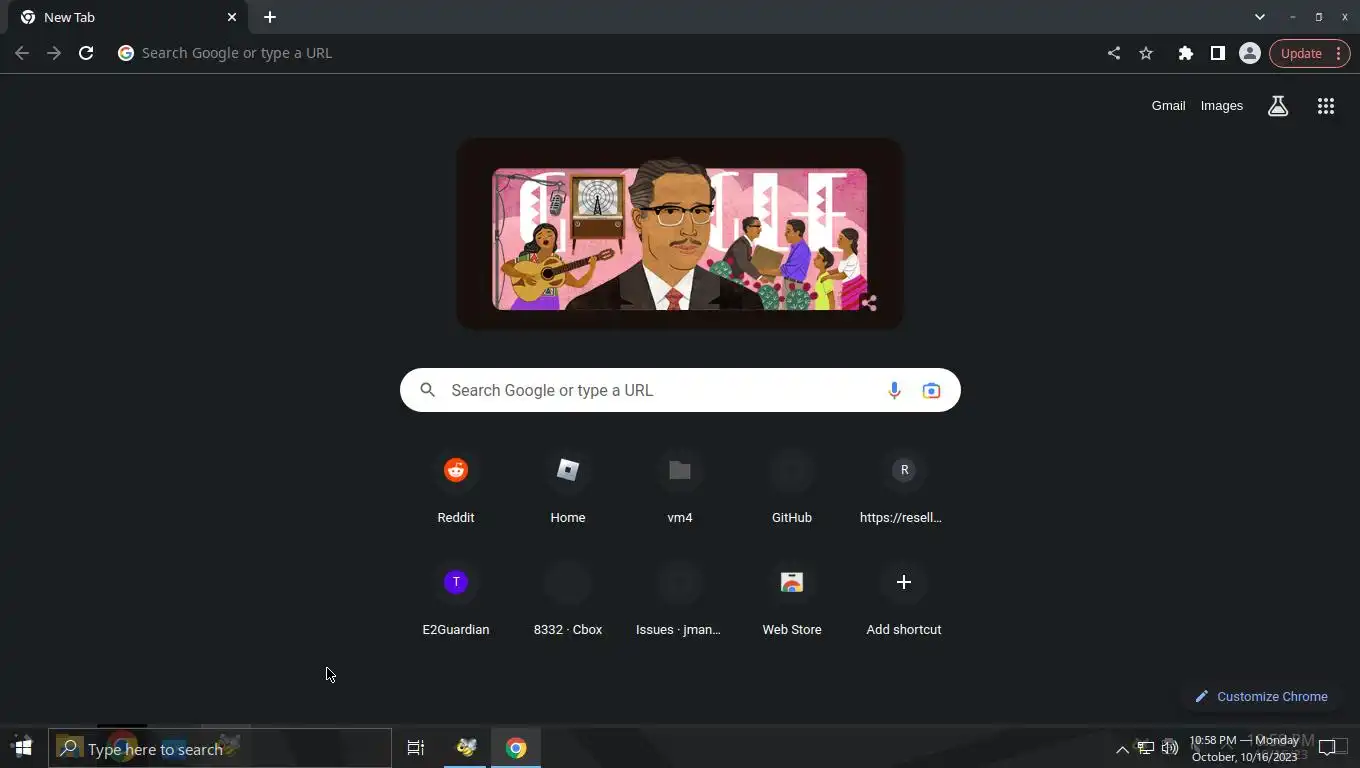Toggle the side panel icon
Image resolution: width=1360 pixels, height=768 pixels.
click(1218, 53)
